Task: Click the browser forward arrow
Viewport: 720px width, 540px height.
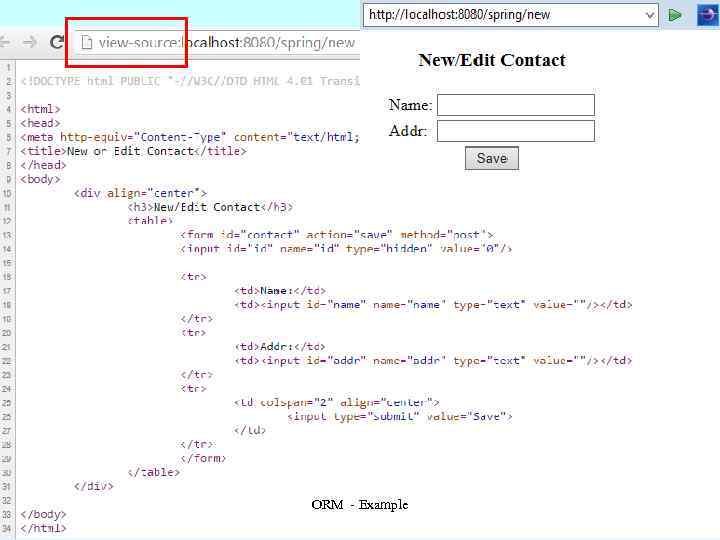Action: point(29,42)
